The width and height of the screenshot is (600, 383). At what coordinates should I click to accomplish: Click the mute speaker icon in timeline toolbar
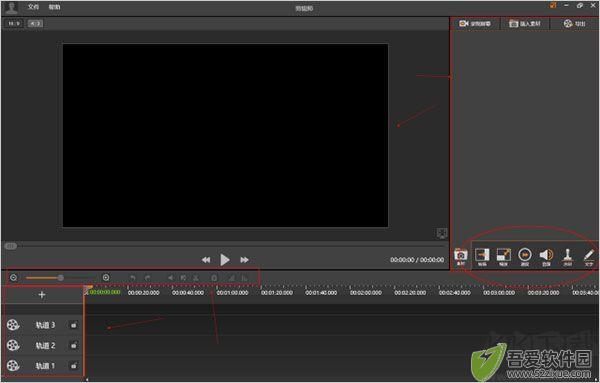click(x=171, y=278)
